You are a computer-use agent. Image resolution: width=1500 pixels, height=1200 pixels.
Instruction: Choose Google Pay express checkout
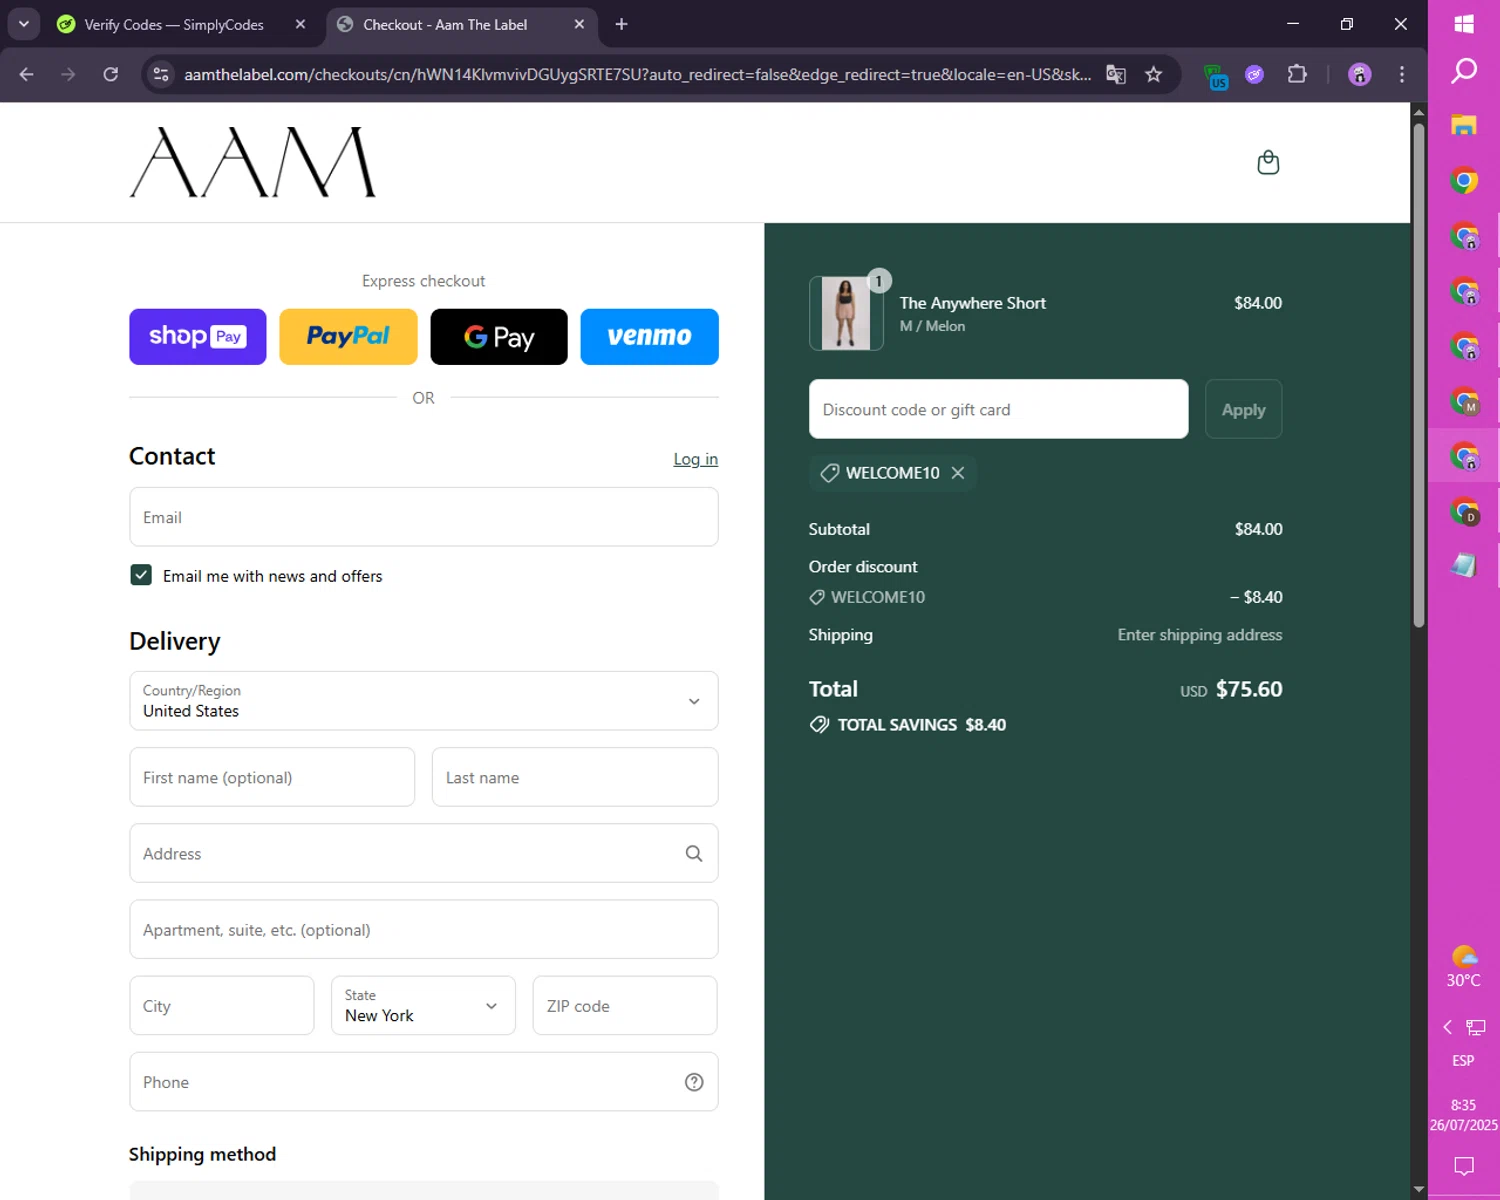[499, 337]
